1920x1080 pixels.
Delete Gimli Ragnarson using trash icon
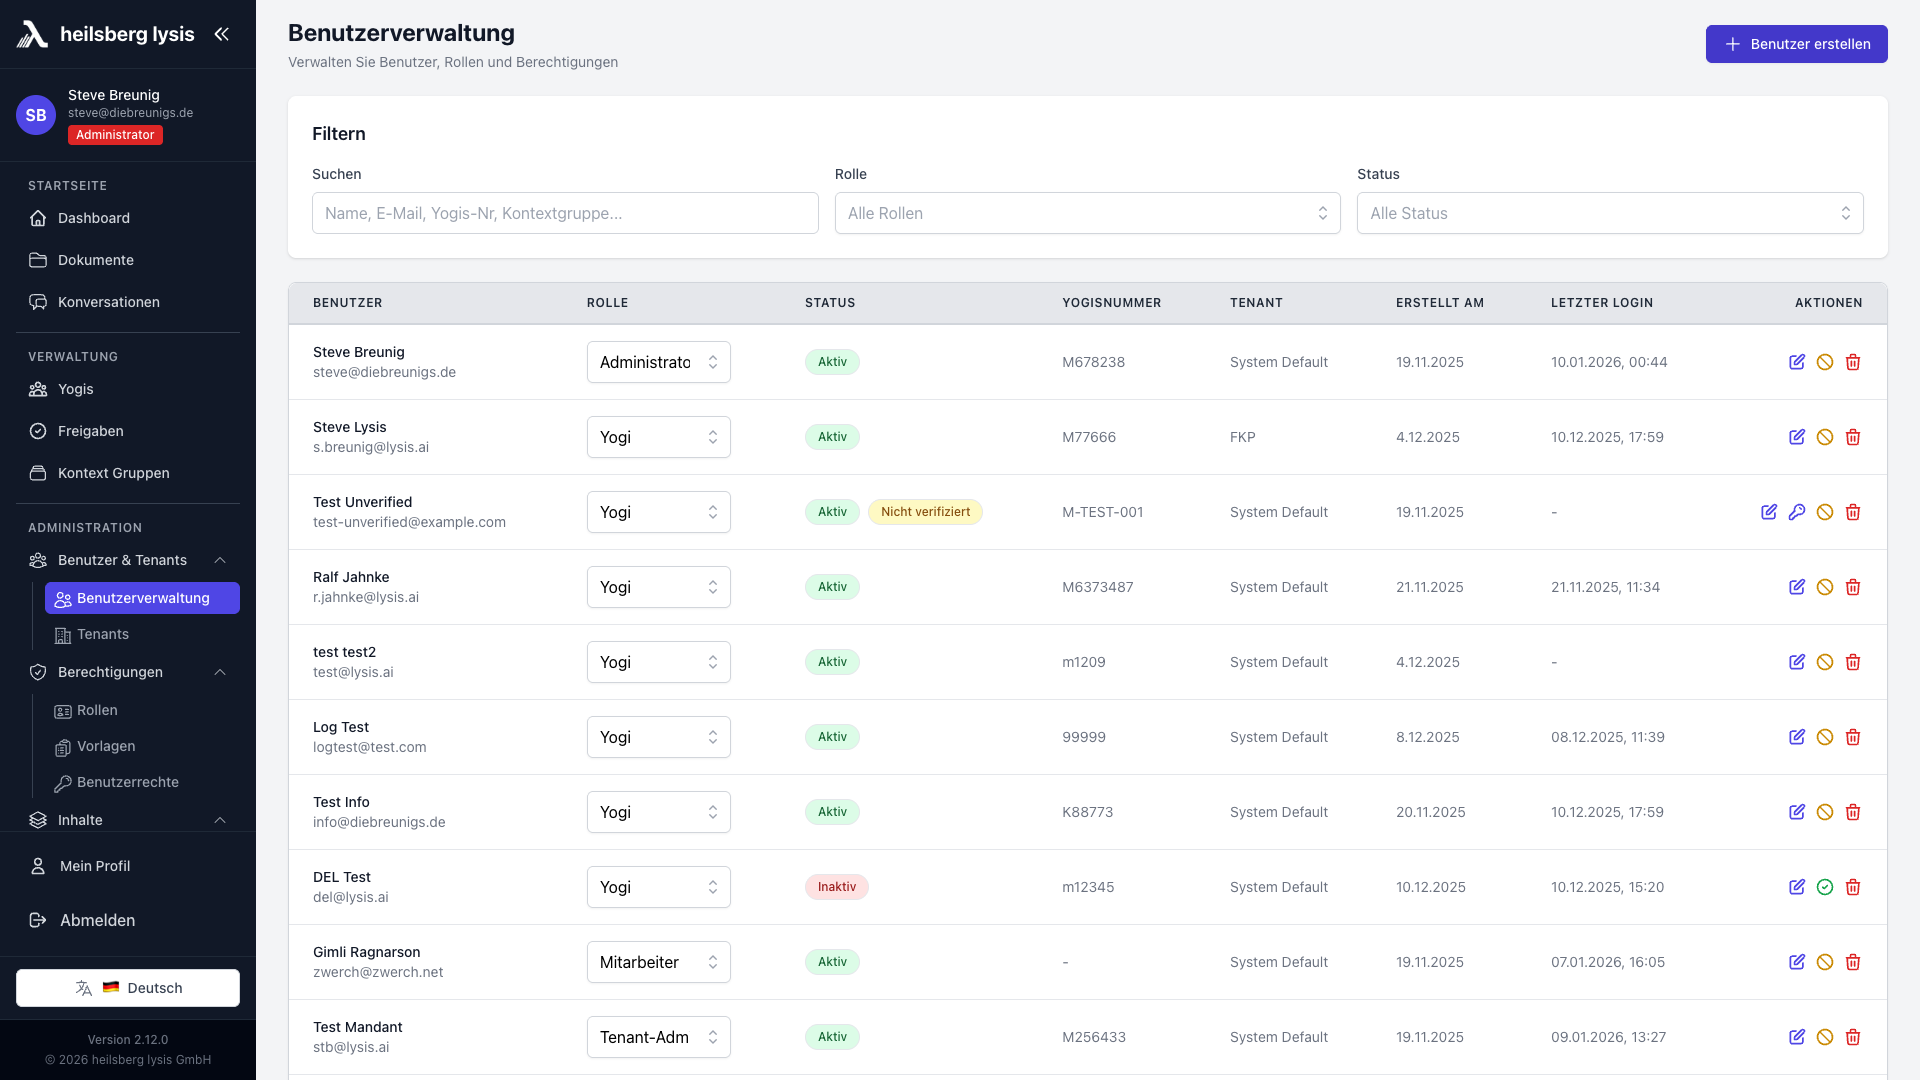1852,962
